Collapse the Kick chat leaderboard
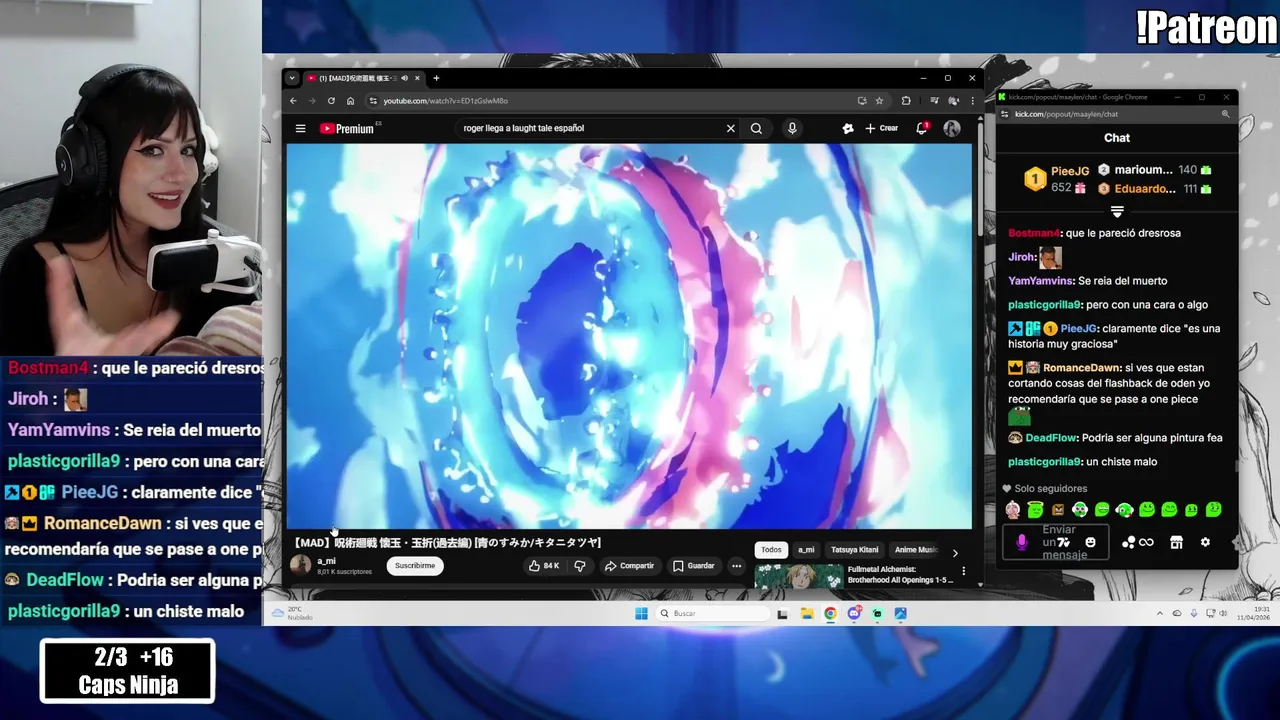 pos(1117,211)
